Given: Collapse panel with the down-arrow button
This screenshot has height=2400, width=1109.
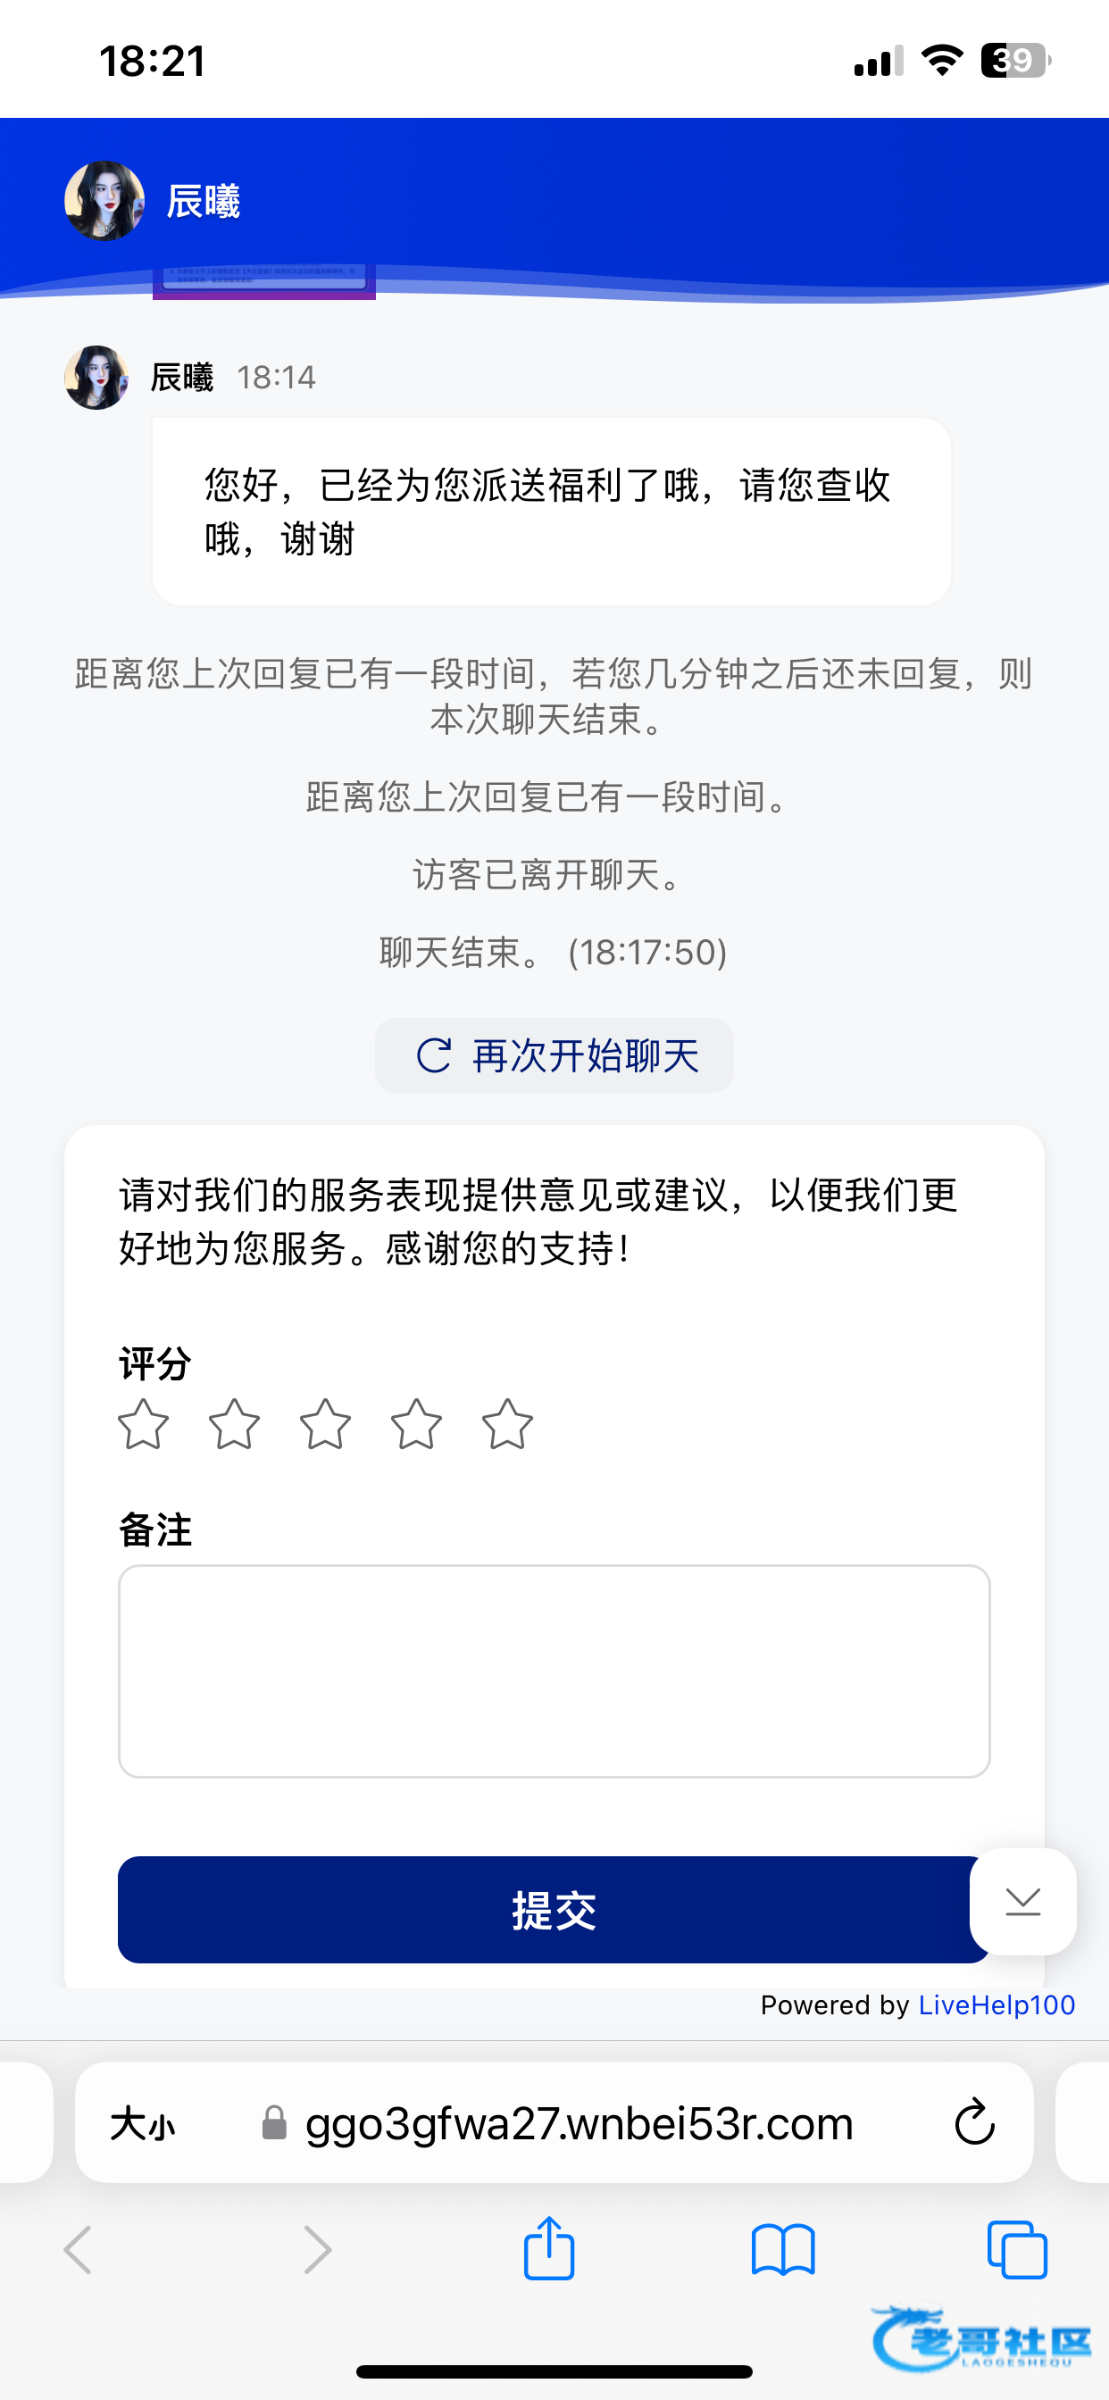Looking at the screenshot, I should 1022,1901.
